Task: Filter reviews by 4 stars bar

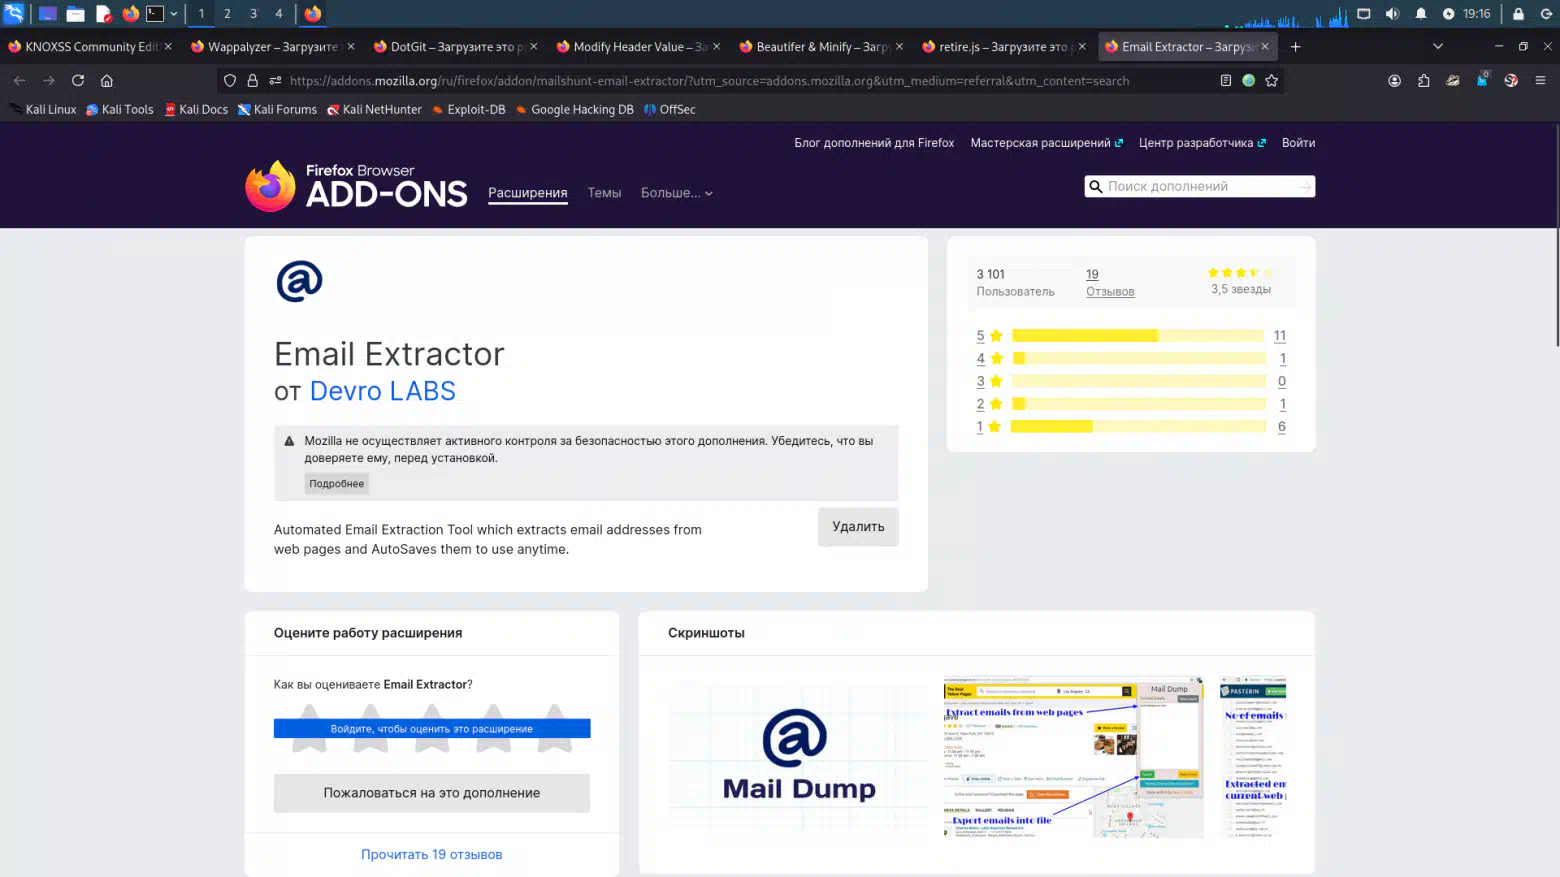Action: click(1139, 358)
